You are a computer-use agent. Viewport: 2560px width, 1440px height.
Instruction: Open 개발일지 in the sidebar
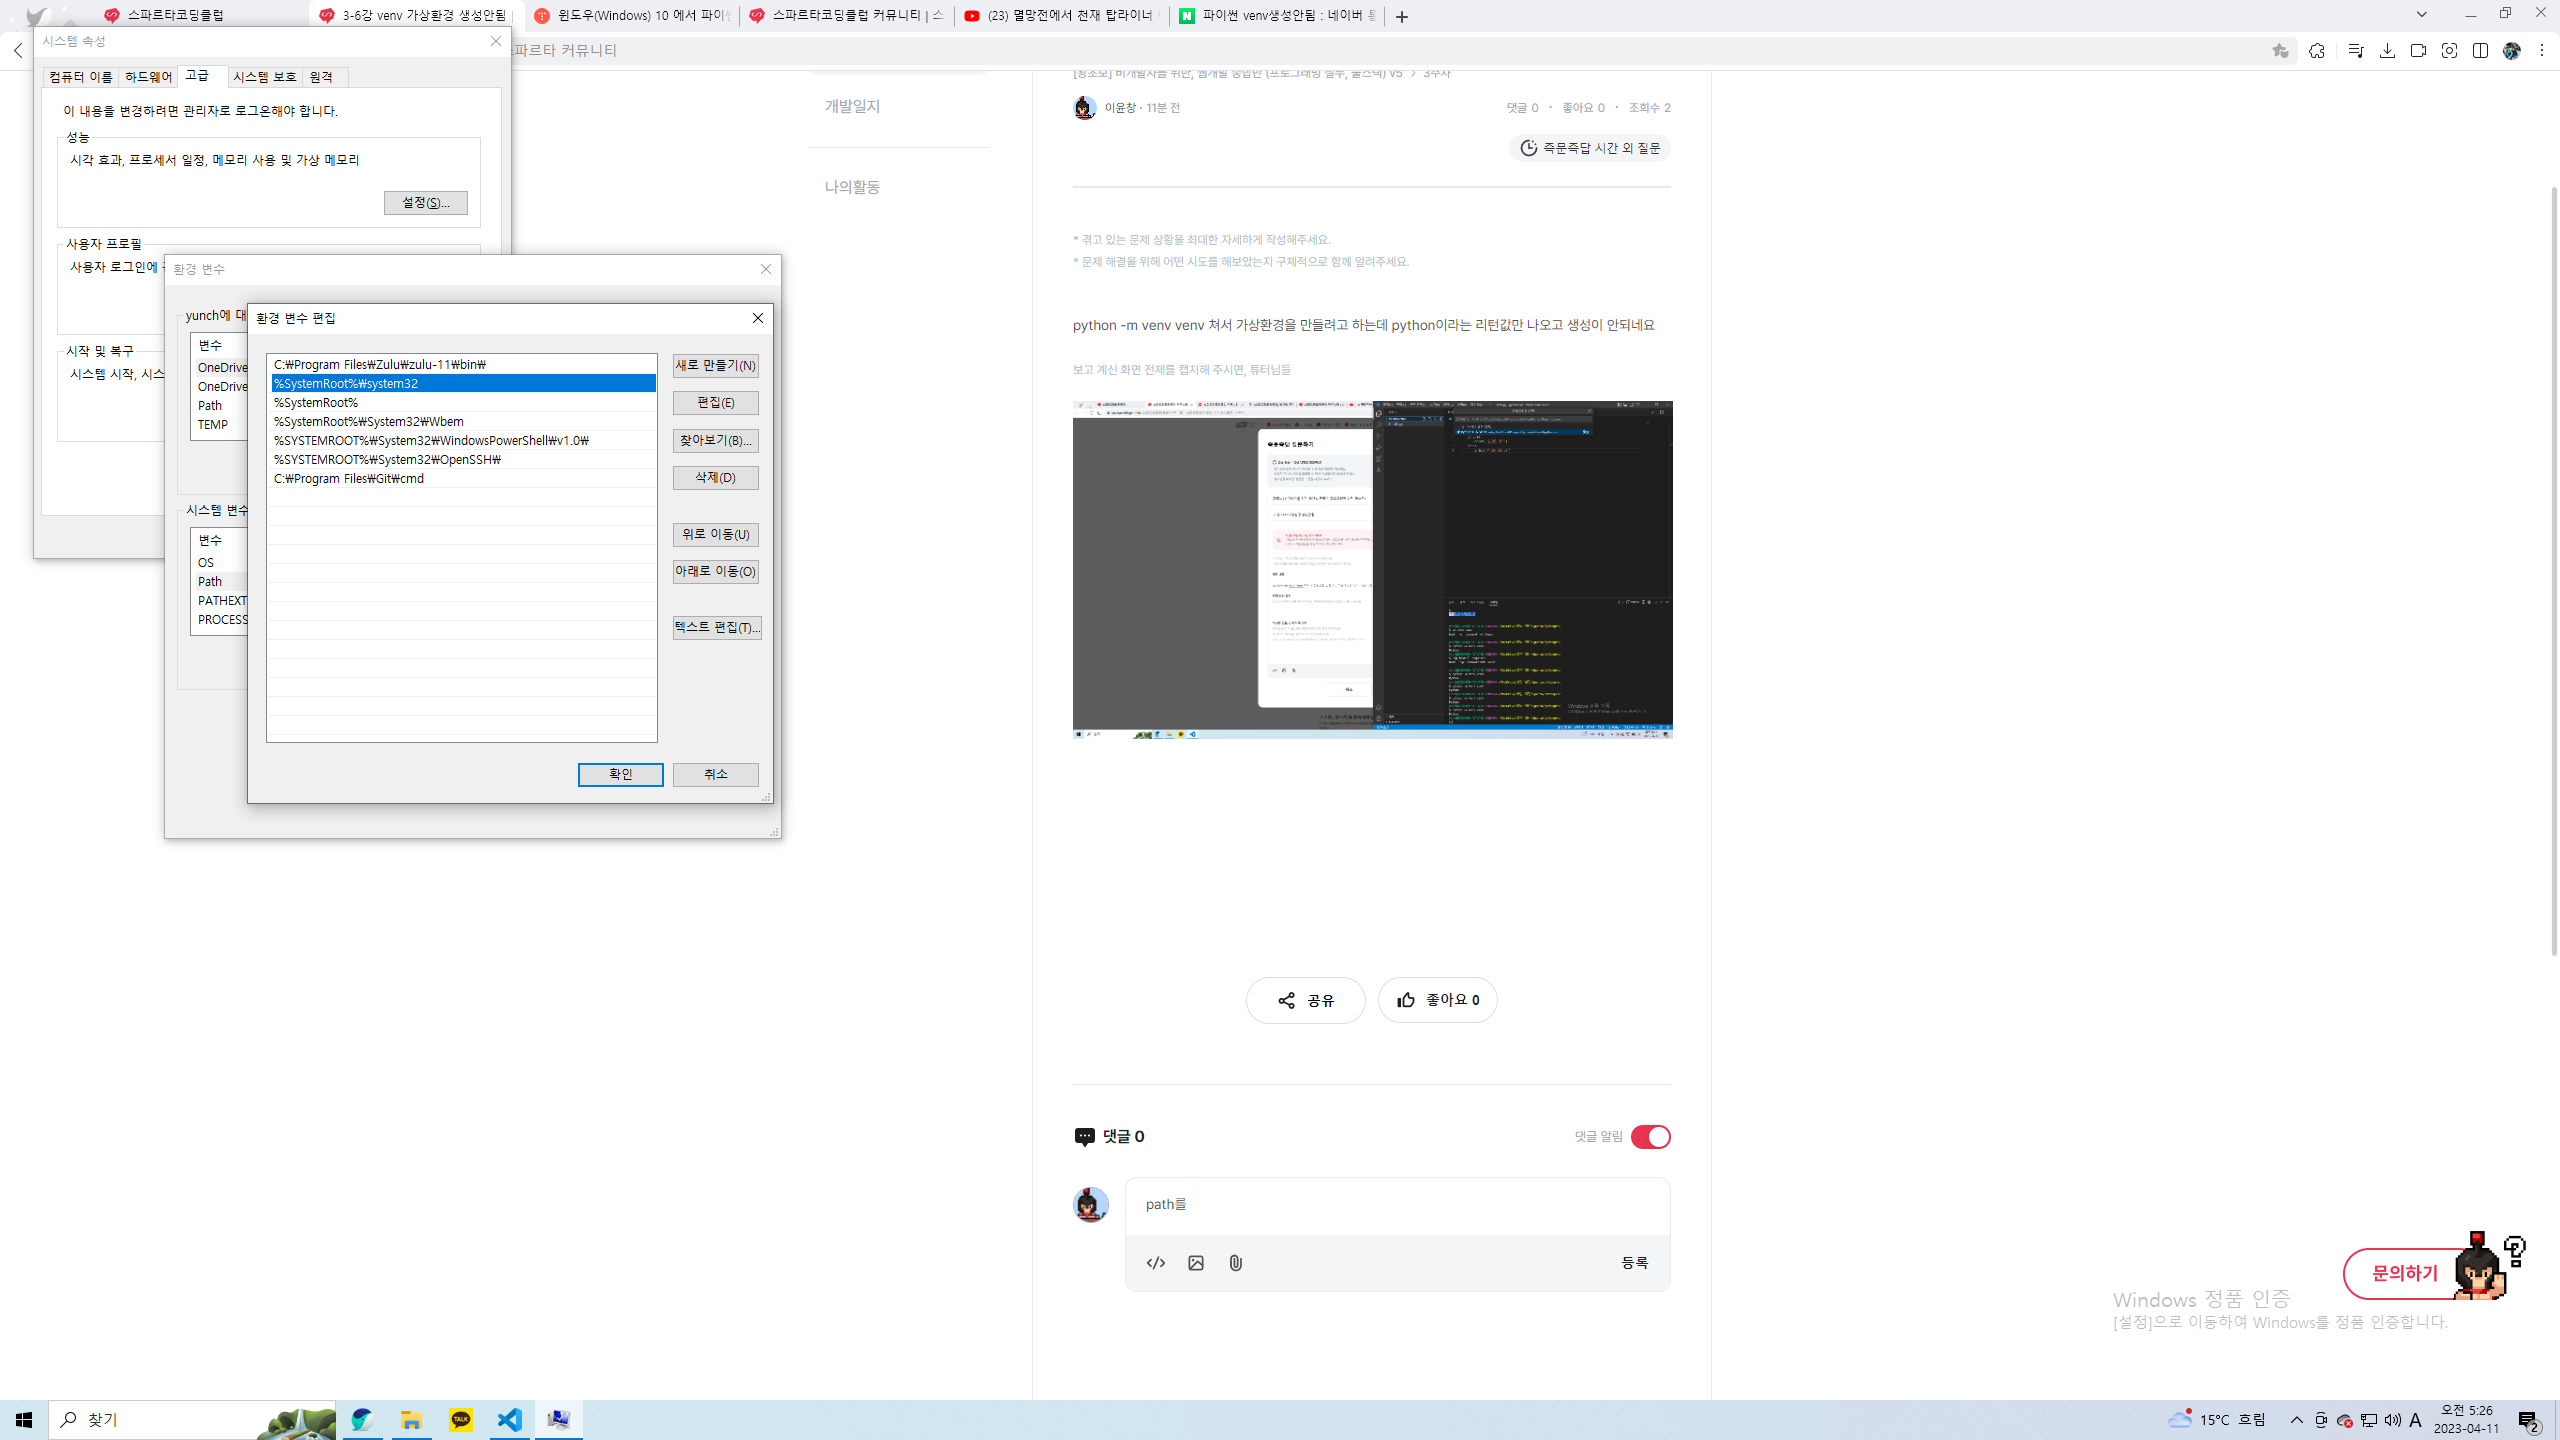[852, 107]
